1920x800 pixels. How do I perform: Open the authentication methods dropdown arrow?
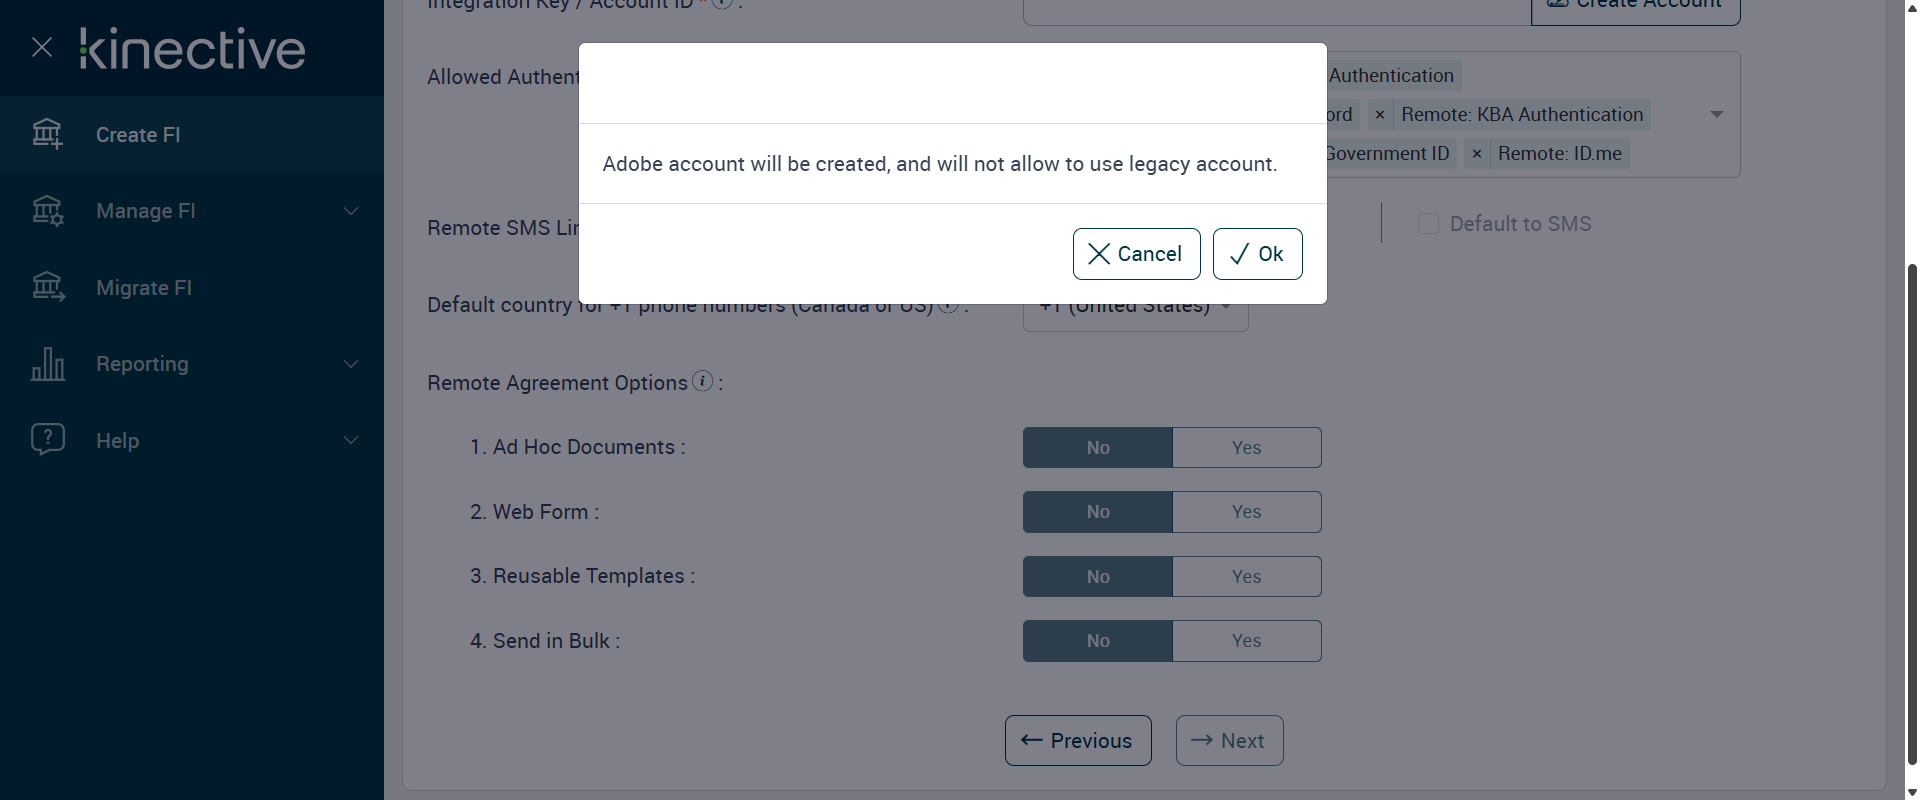tap(1717, 115)
